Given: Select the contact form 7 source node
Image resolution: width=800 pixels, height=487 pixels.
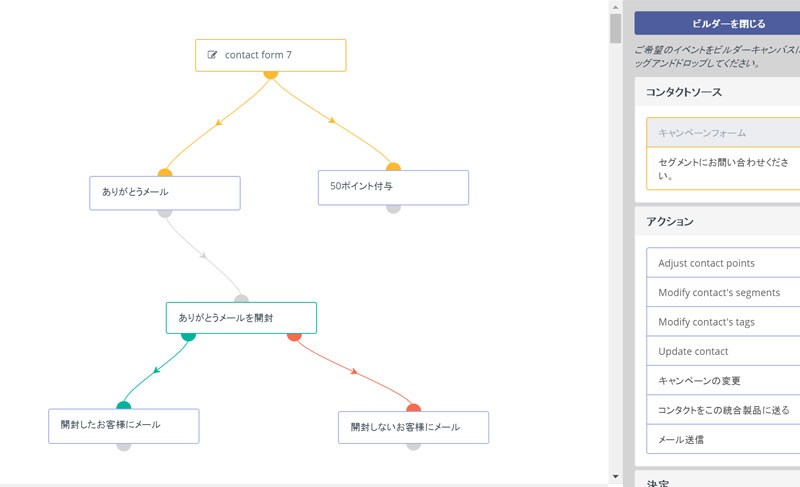Looking at the screenshot, I should tap(270, 55).
